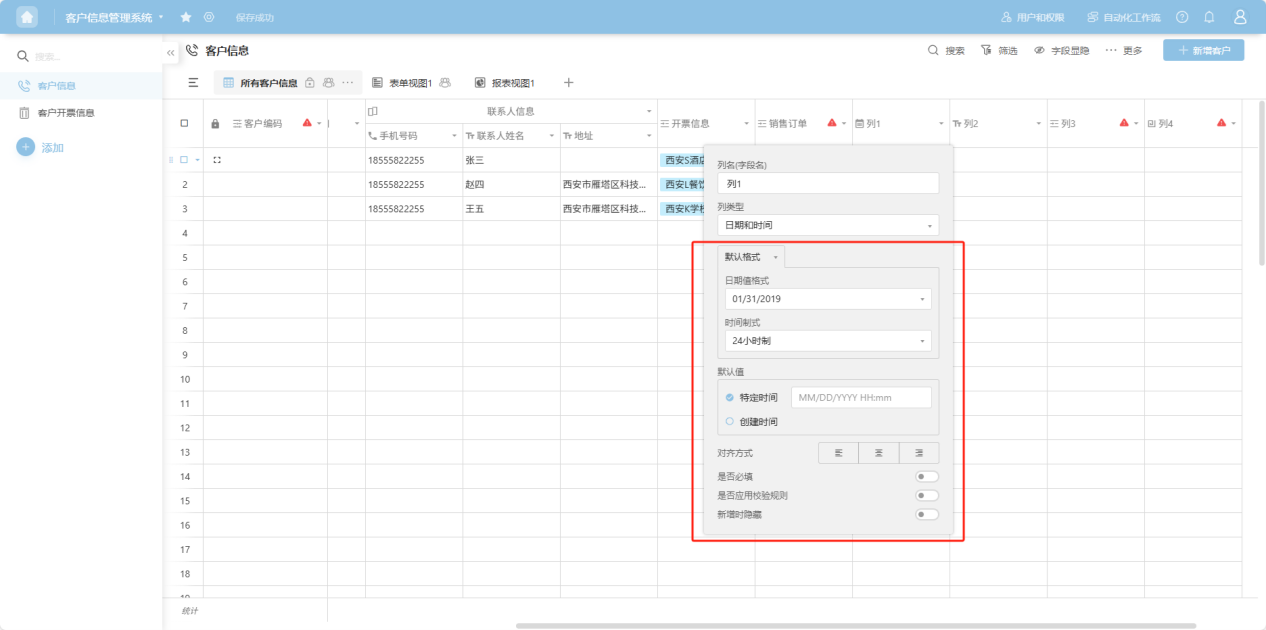Click the right align icon
This screenshot has width=1266, height=630.
click(919, 453)
